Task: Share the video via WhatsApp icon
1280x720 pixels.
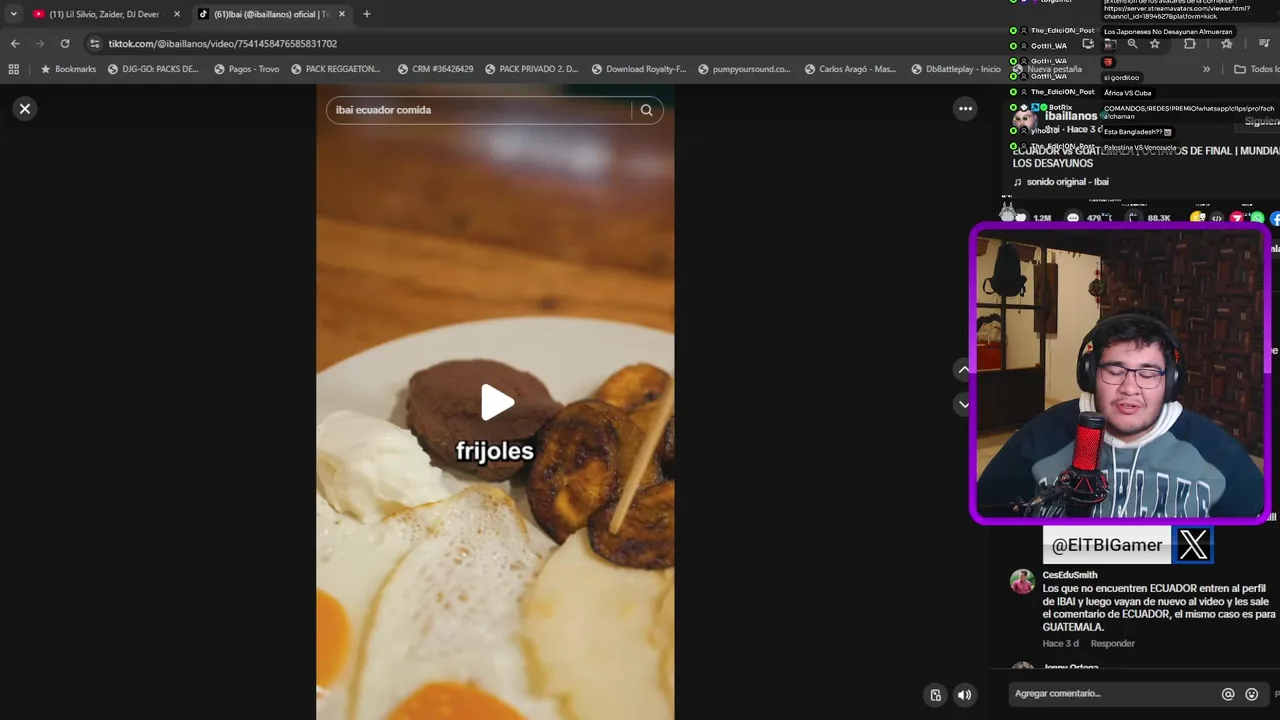Action: click(1257, 218)
